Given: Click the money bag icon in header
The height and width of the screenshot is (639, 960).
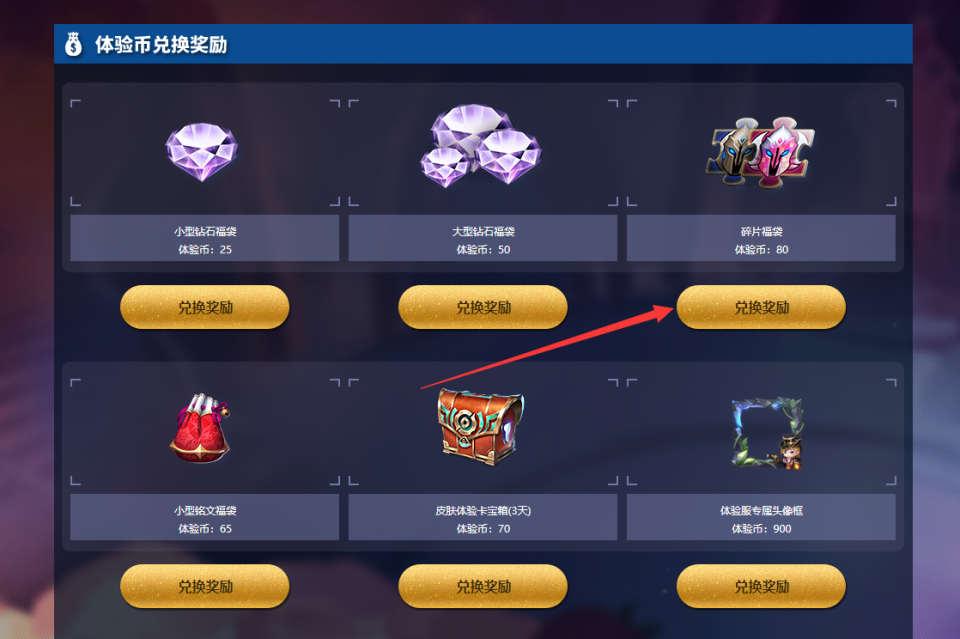Looking at the screenshot, I should pyautogui.click(x=73, y=44).
